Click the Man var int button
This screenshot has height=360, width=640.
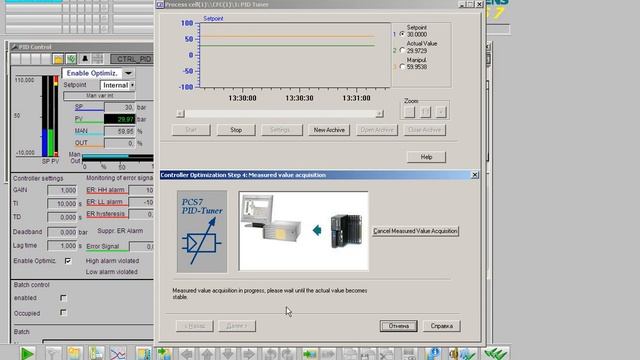click(x=100, y=96)
